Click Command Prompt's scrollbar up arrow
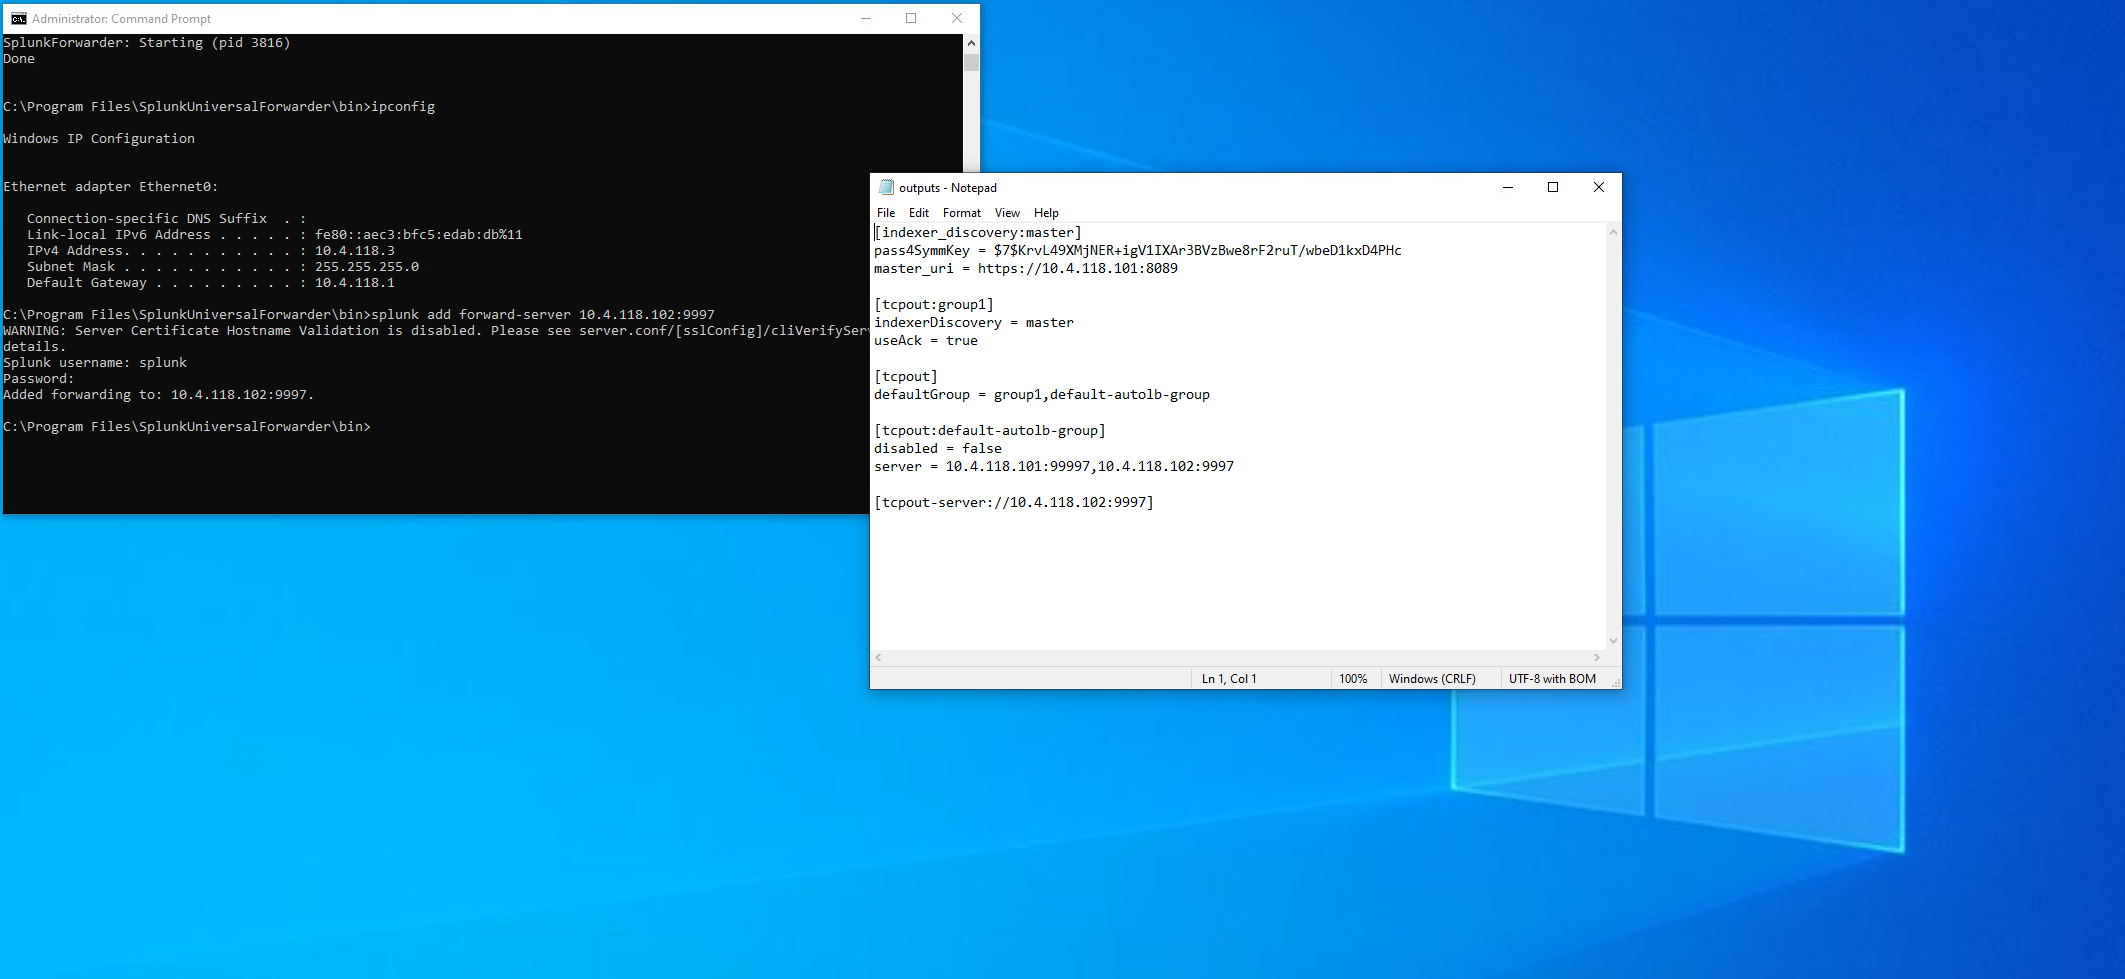 tap(971, 43)
